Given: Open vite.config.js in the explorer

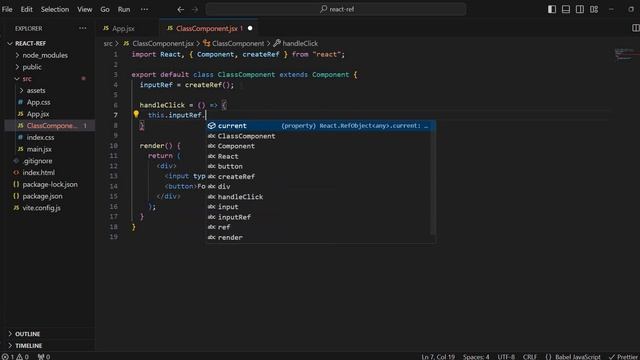Looking at the screenshot, I should pyautogui.click(x=41, y=208).
